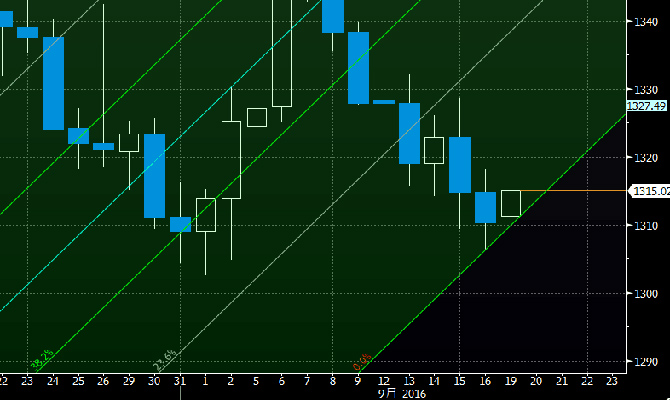The height and width of the screenshot is (400, 670).
Task: Select the 1315.02 current price tag
Action: click(x=647, y=190)
